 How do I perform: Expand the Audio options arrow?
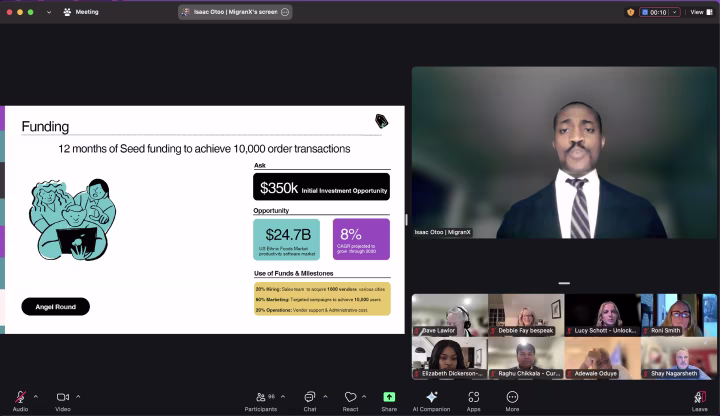point(36,397)
